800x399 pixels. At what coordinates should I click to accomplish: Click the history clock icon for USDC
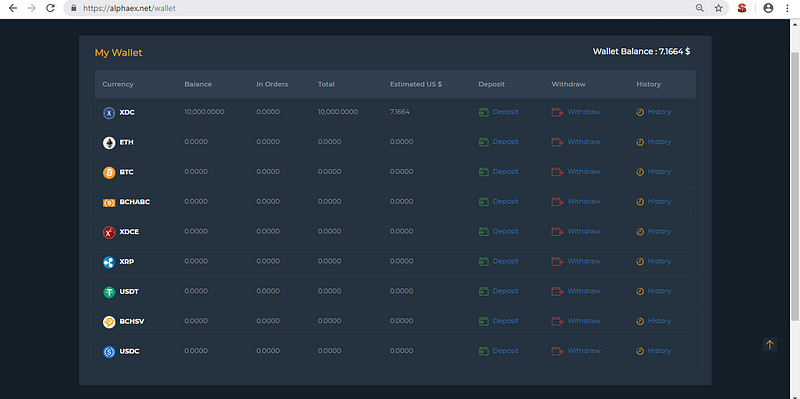(640, 351)
